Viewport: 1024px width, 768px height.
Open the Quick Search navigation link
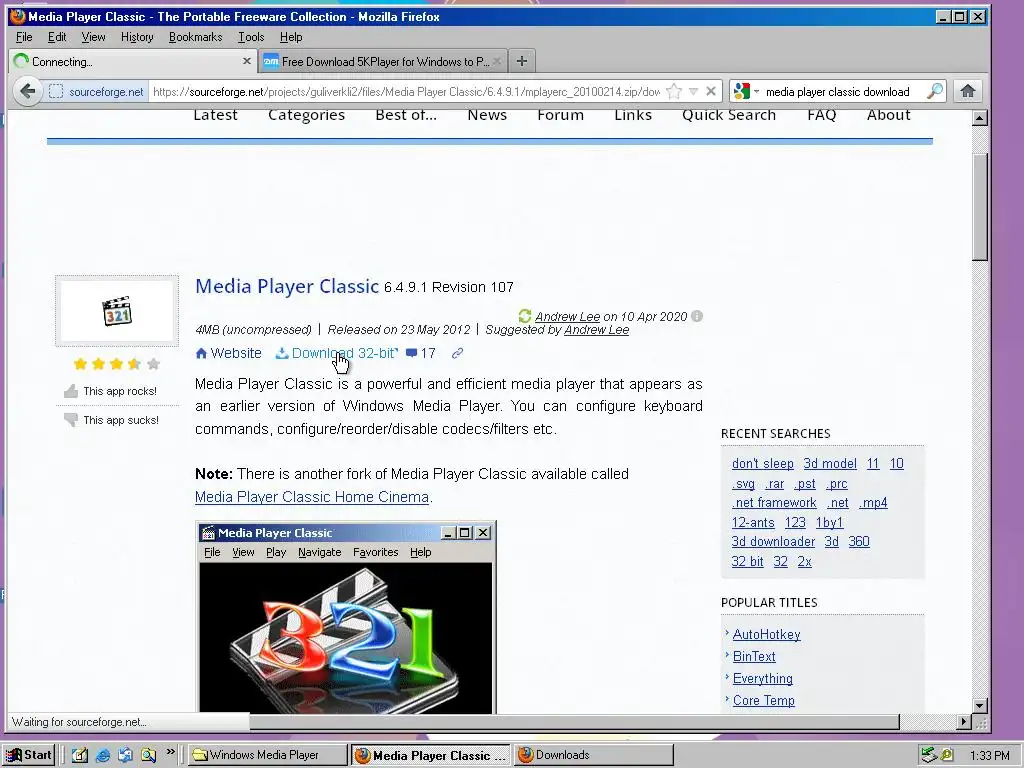click(x=729, y=115)
